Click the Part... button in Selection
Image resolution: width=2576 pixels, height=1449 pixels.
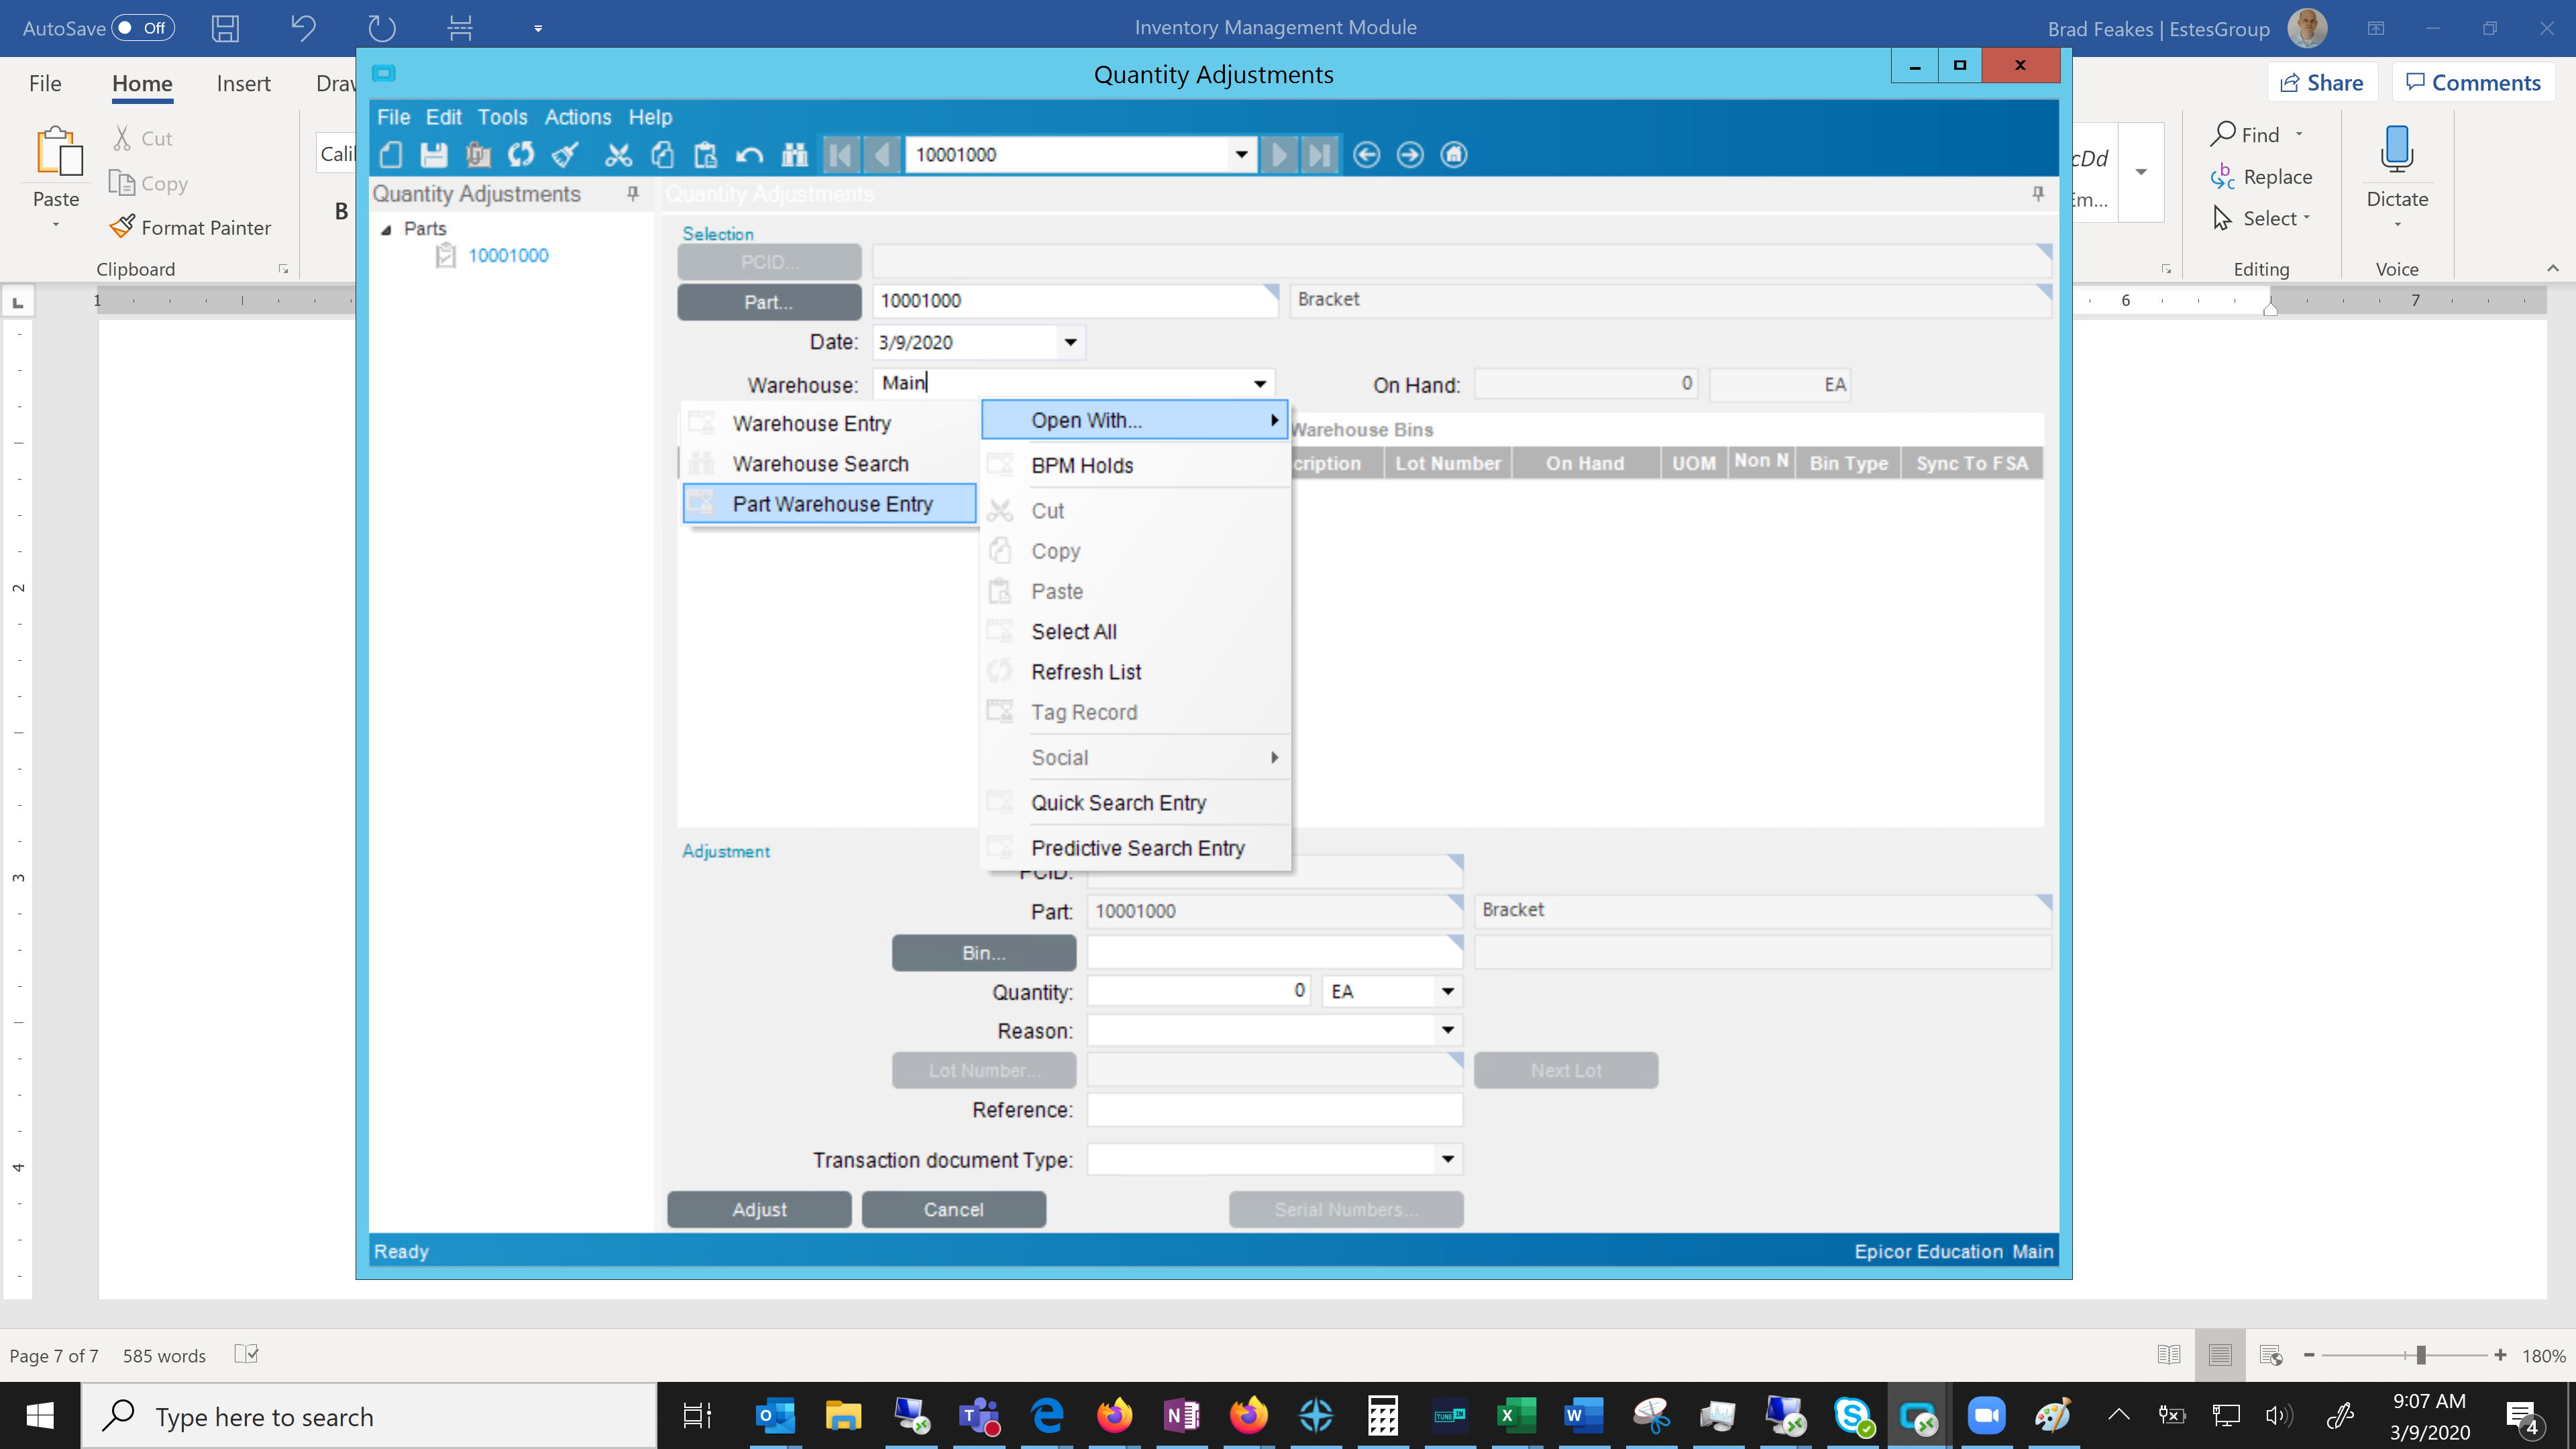(x=769, y=302)
